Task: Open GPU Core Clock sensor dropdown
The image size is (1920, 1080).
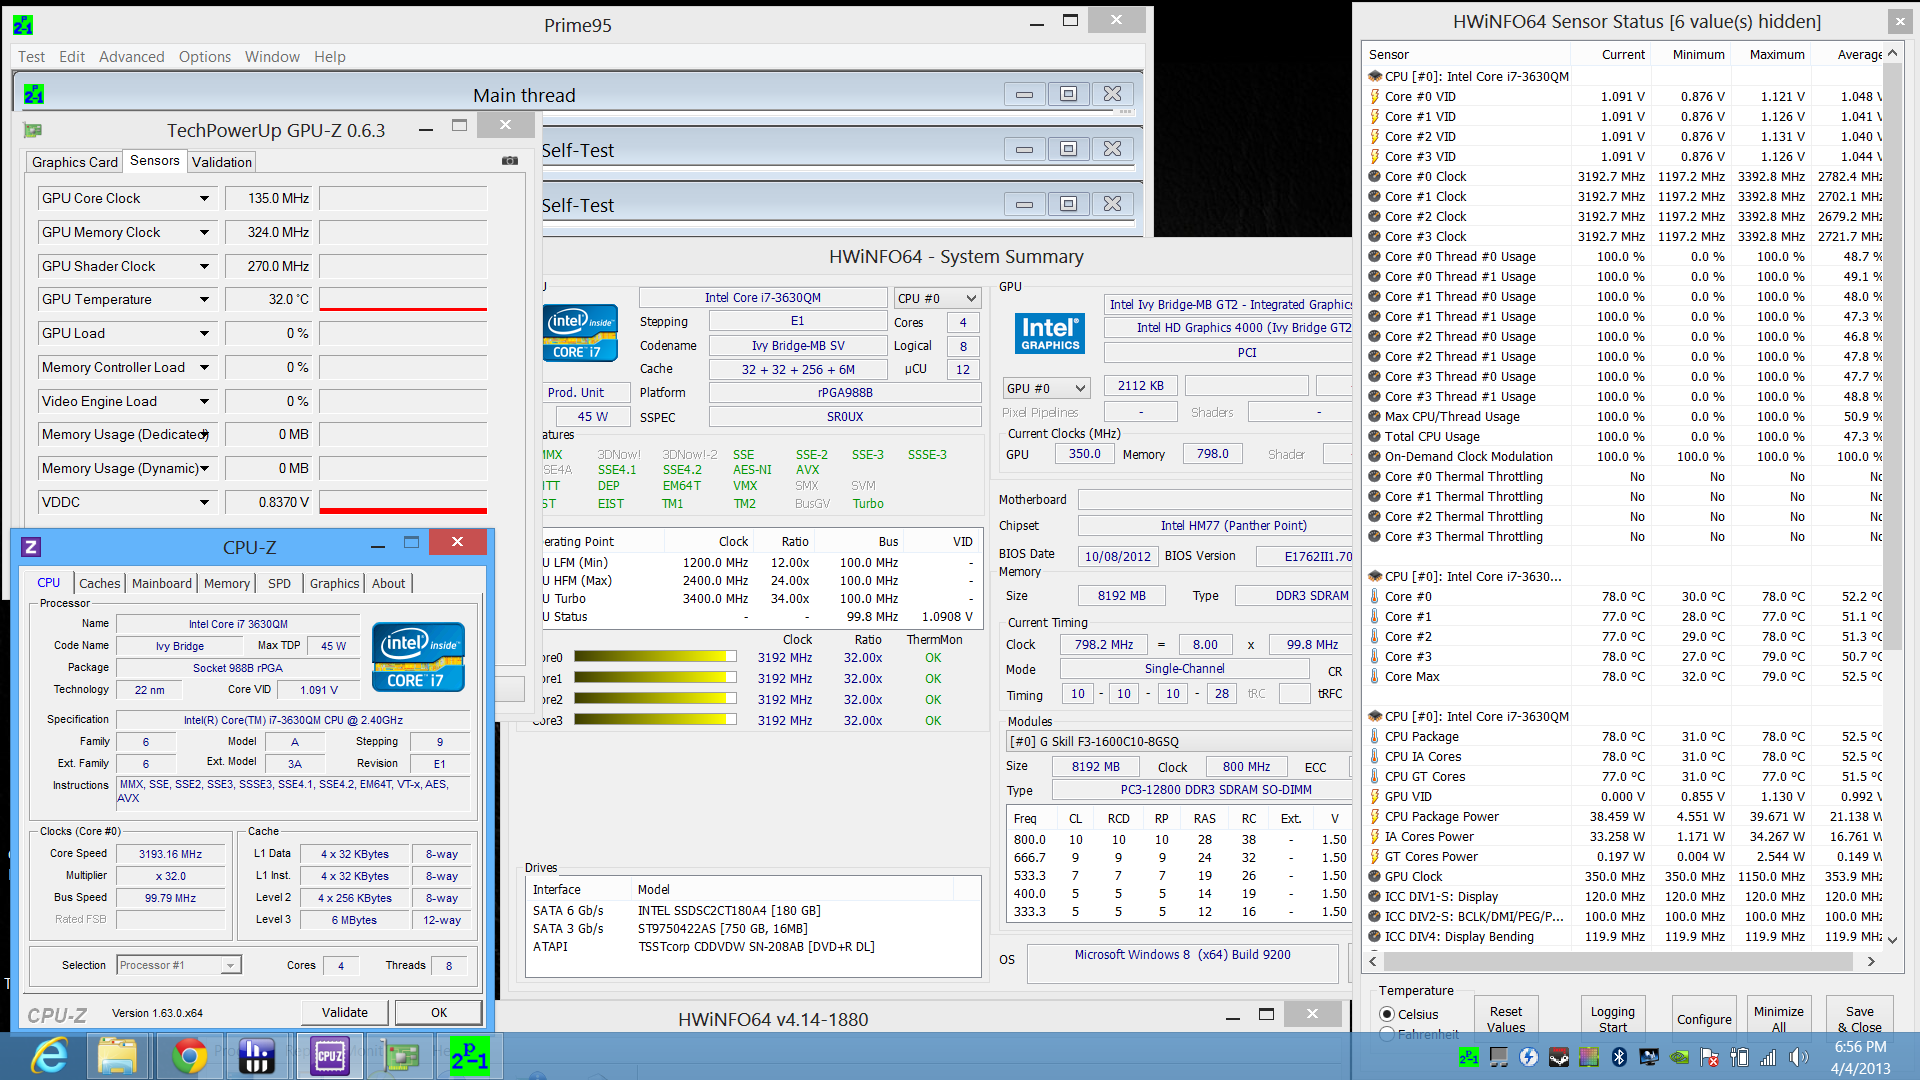Action: [x=204, y=198]
